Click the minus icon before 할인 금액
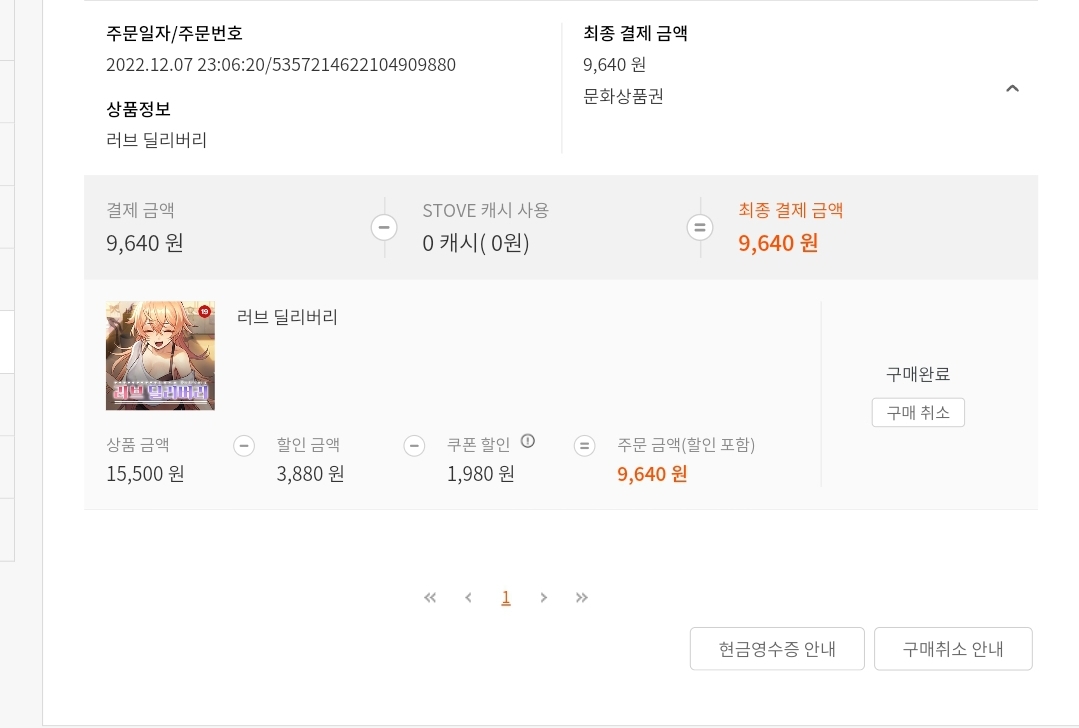The height and width of the screenshot is (728, 1079). pos(244,446)
